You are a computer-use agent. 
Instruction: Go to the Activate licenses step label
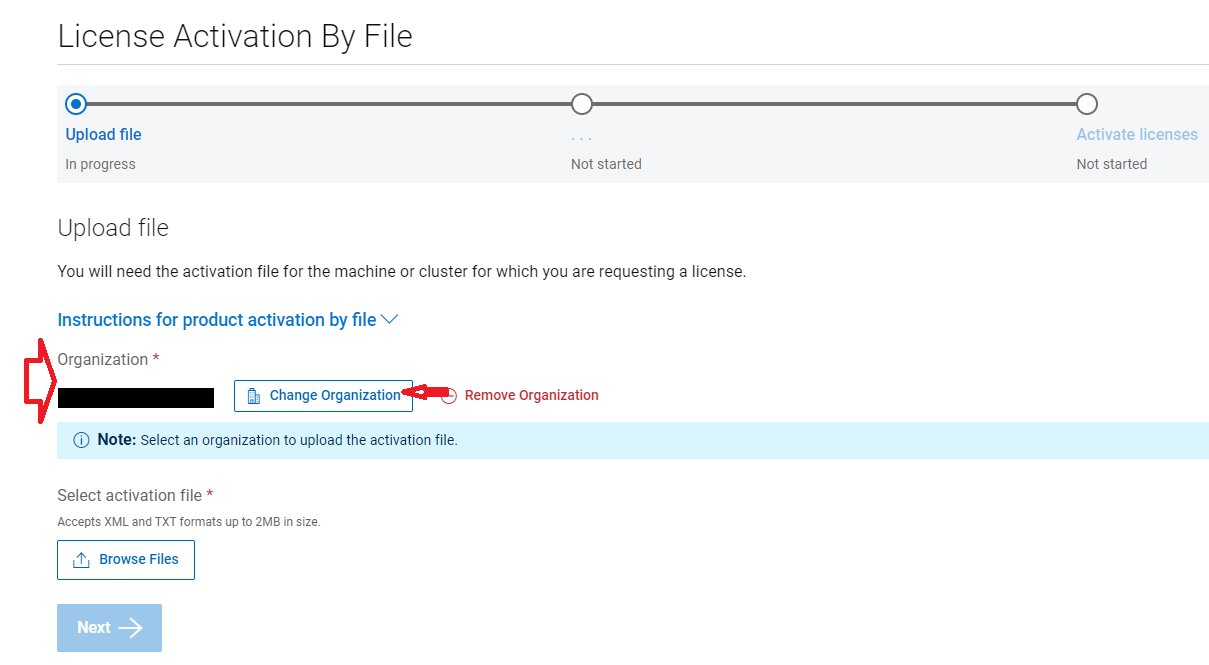coord(1137,135)
